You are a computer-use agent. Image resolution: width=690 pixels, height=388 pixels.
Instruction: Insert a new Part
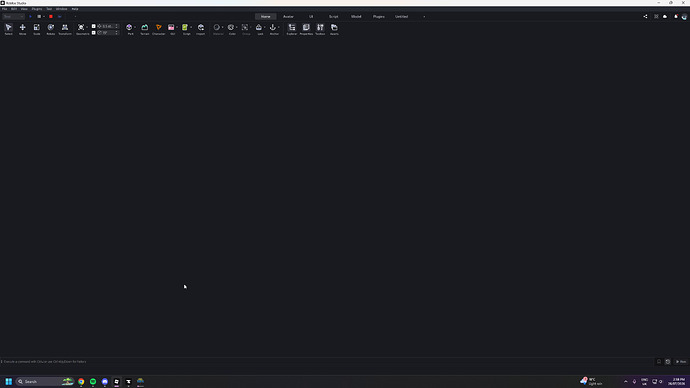coord(129,29)
